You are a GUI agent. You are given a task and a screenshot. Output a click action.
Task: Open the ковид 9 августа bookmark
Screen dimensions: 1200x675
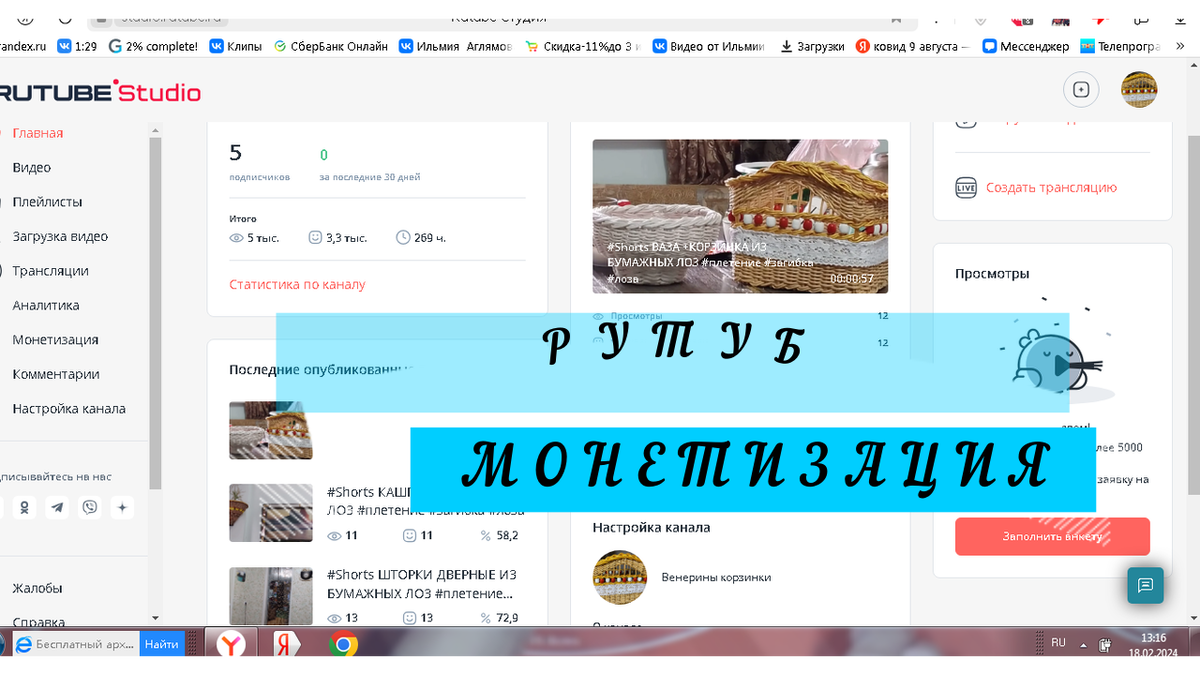coord(913,46)
